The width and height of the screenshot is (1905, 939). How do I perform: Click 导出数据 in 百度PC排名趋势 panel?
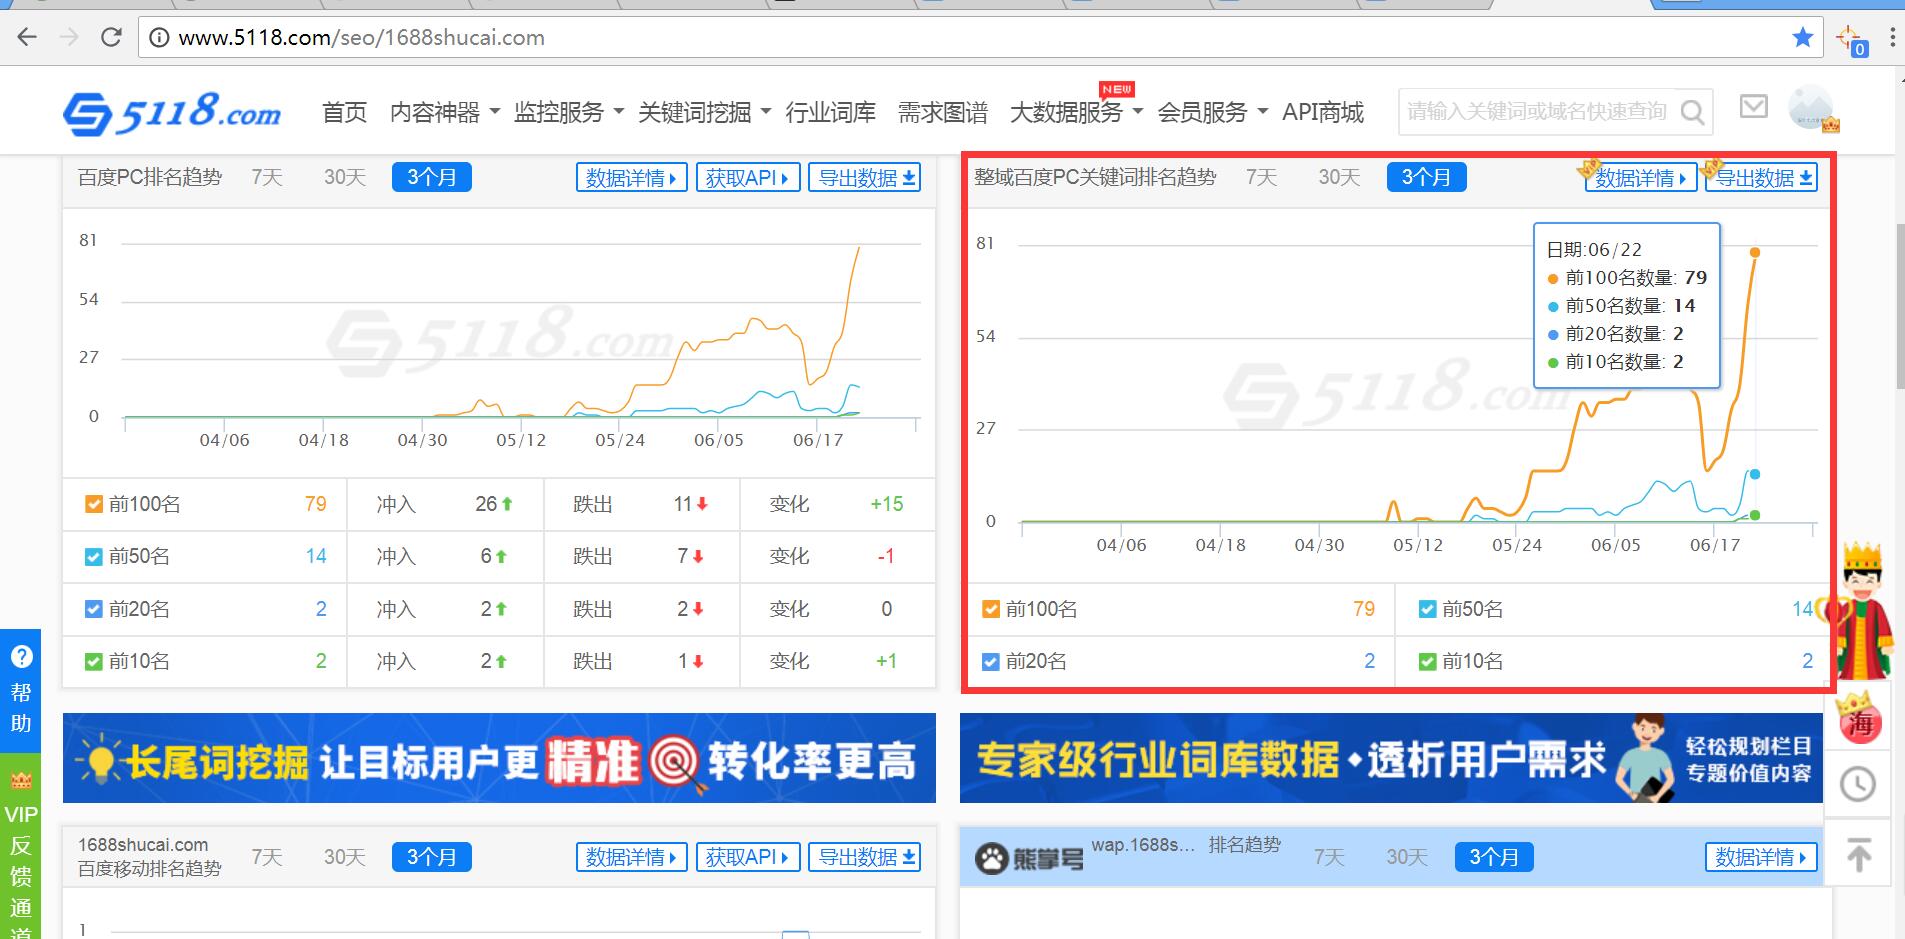pyautogui.click(x=864, y=178)
